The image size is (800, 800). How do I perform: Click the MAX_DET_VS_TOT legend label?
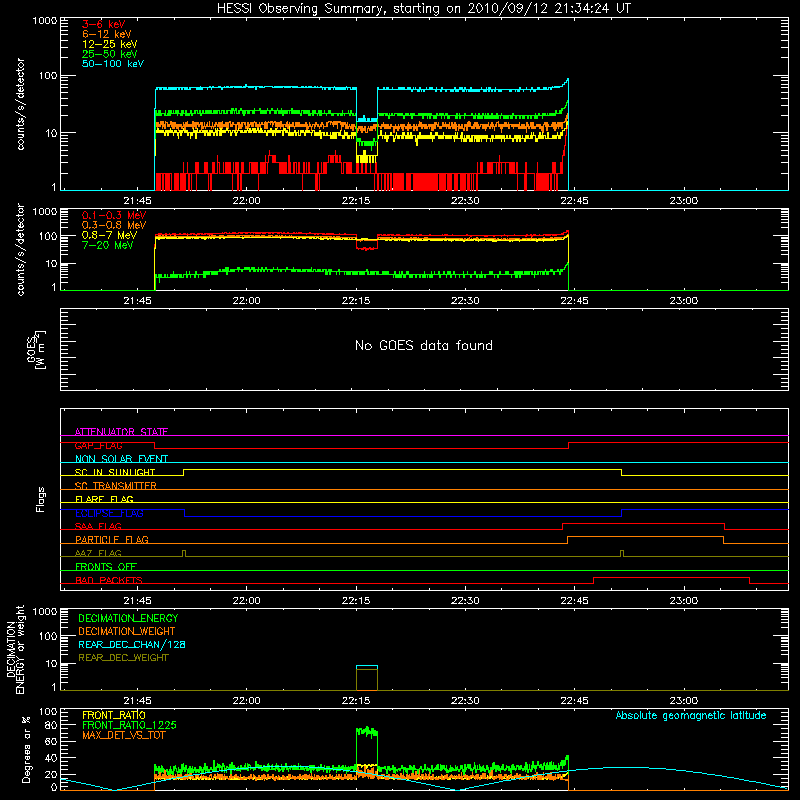124,735
